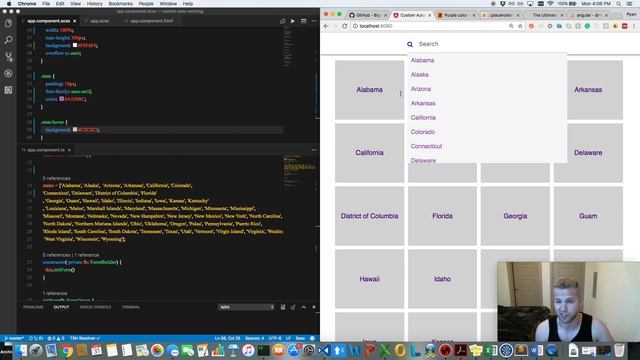640x360 pixels.
Task: Click the Hawaii state tile
Action: coord(369,279)
